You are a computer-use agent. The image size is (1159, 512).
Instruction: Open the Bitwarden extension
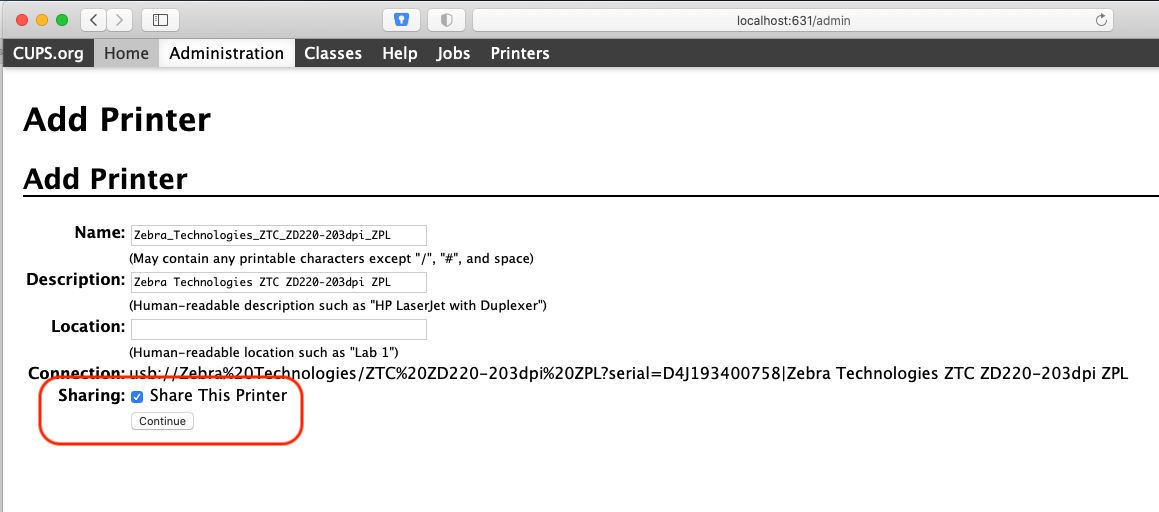click(x=402, y=20)
